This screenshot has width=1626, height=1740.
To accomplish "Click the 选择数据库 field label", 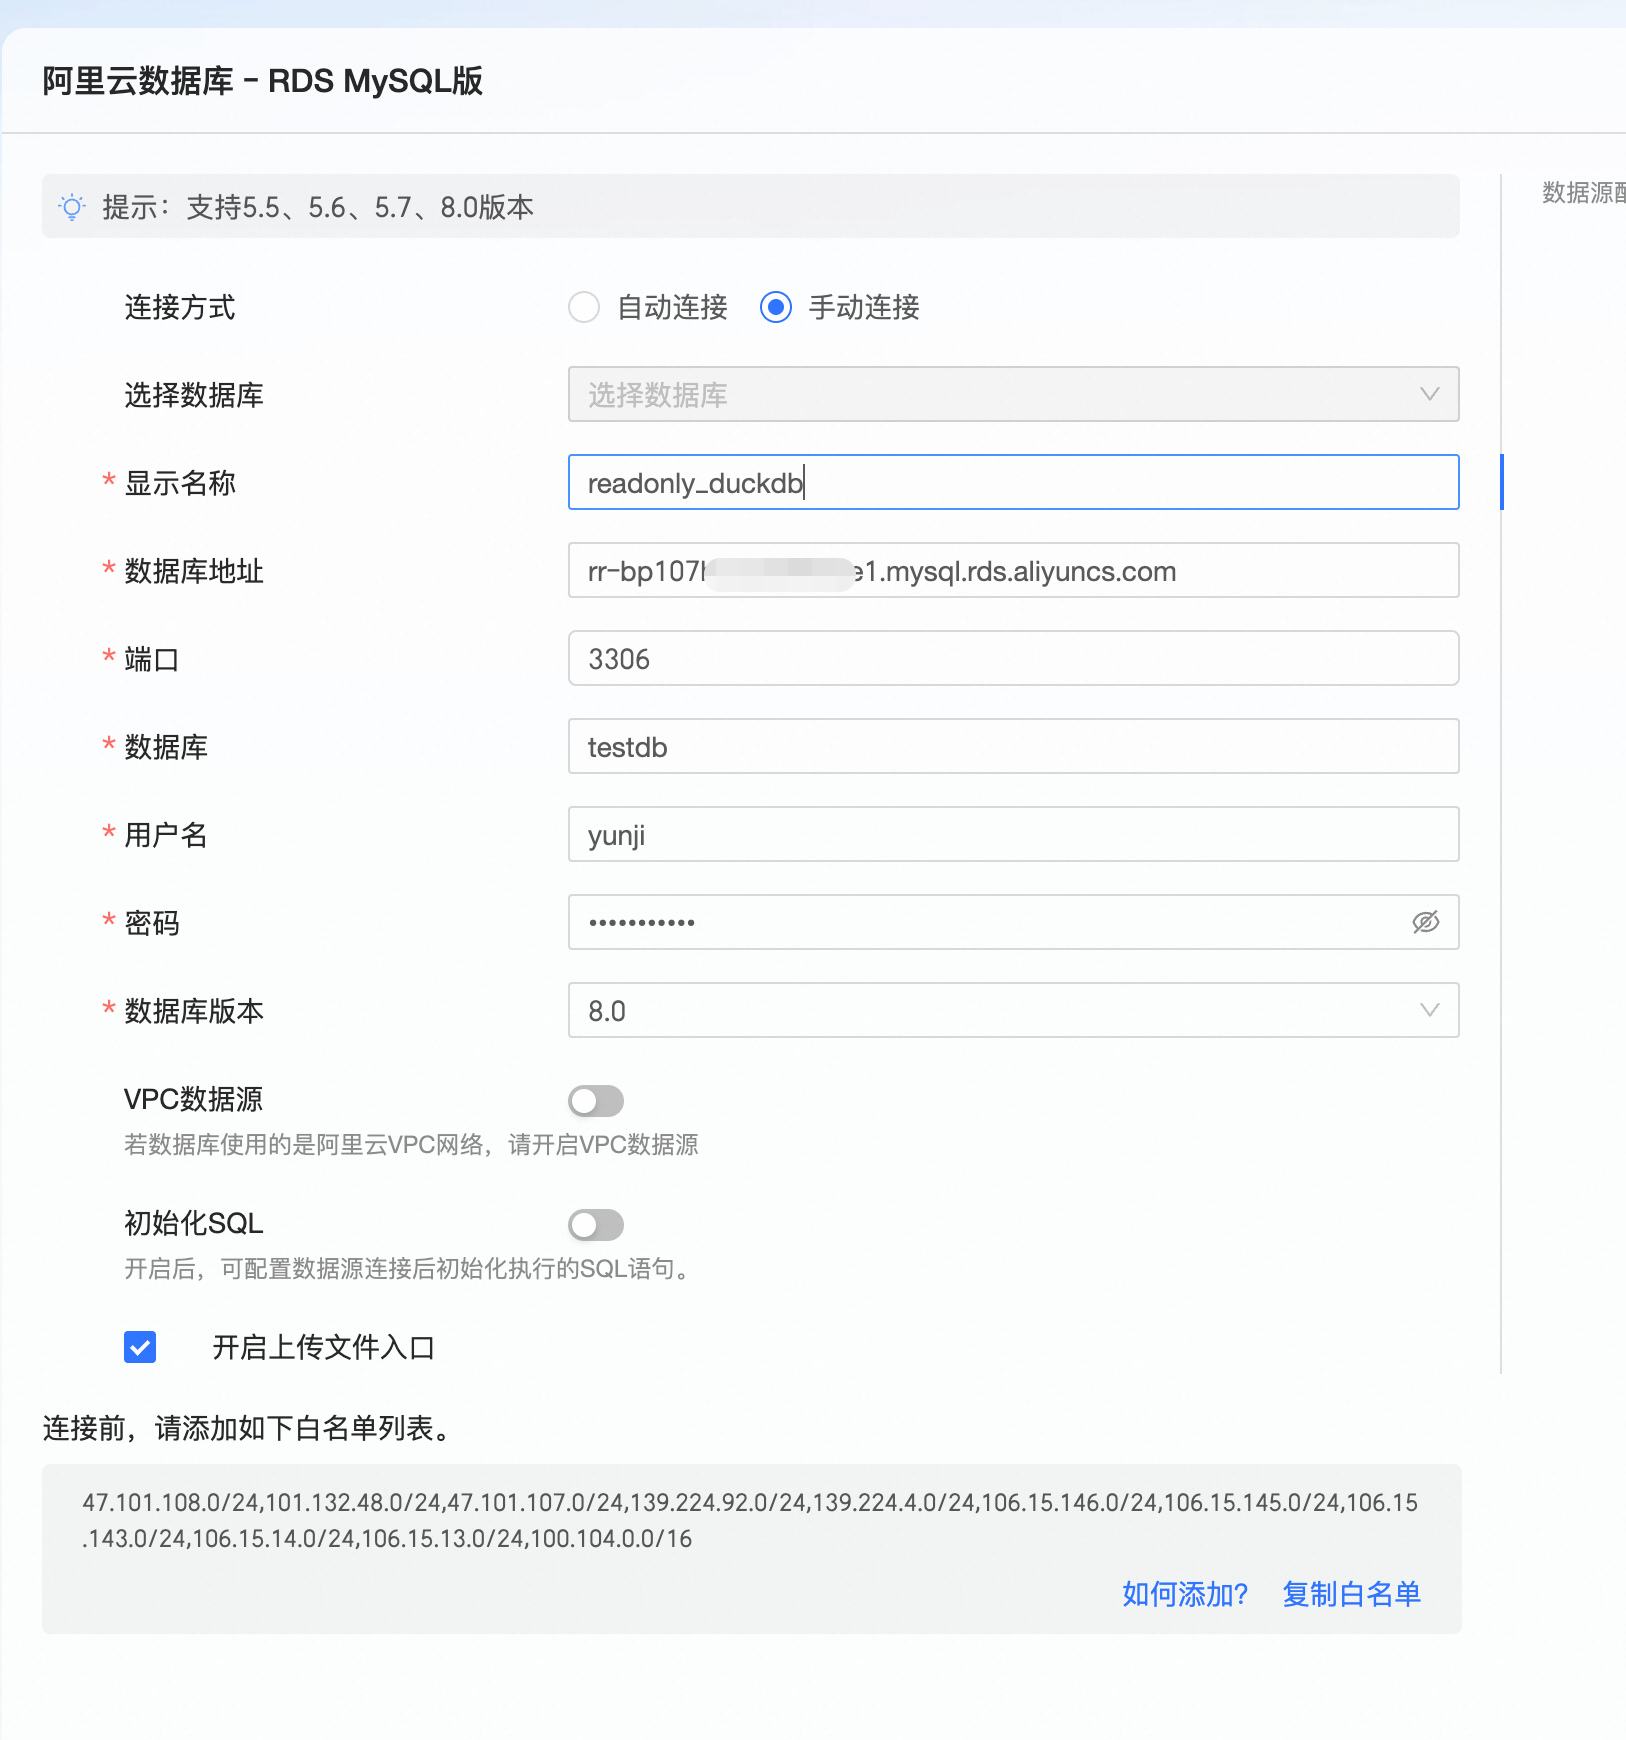I will 194,395.
